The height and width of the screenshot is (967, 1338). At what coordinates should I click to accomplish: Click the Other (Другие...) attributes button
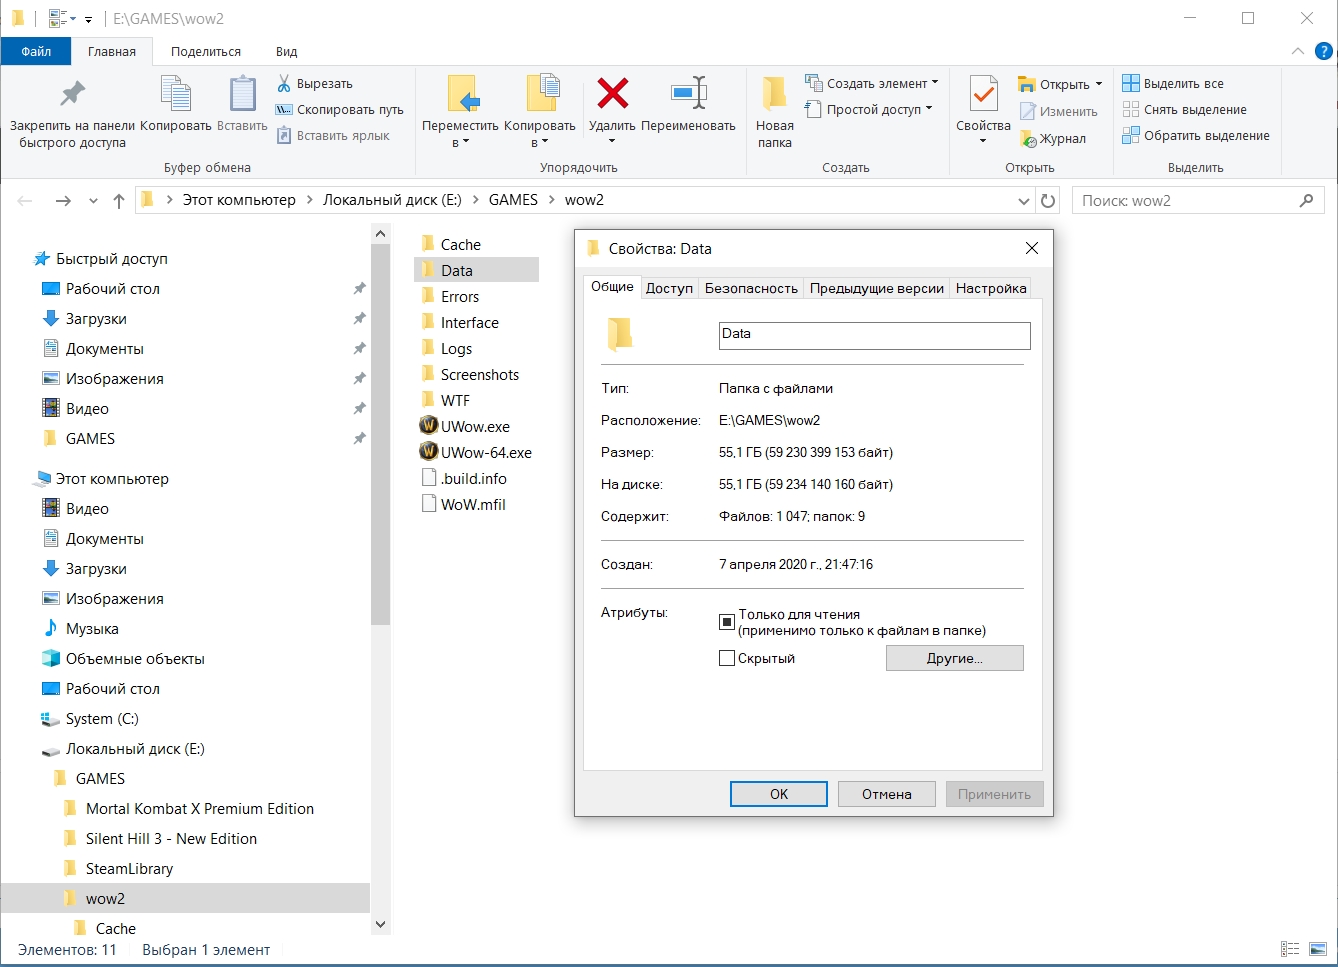pyautogui.click(x=954, y=658)
